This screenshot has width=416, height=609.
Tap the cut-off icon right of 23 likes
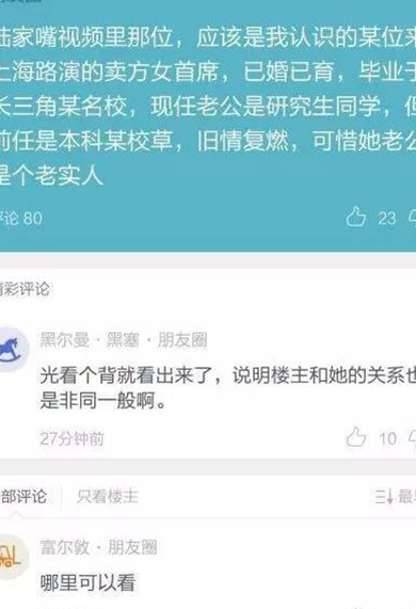[412, 218]
